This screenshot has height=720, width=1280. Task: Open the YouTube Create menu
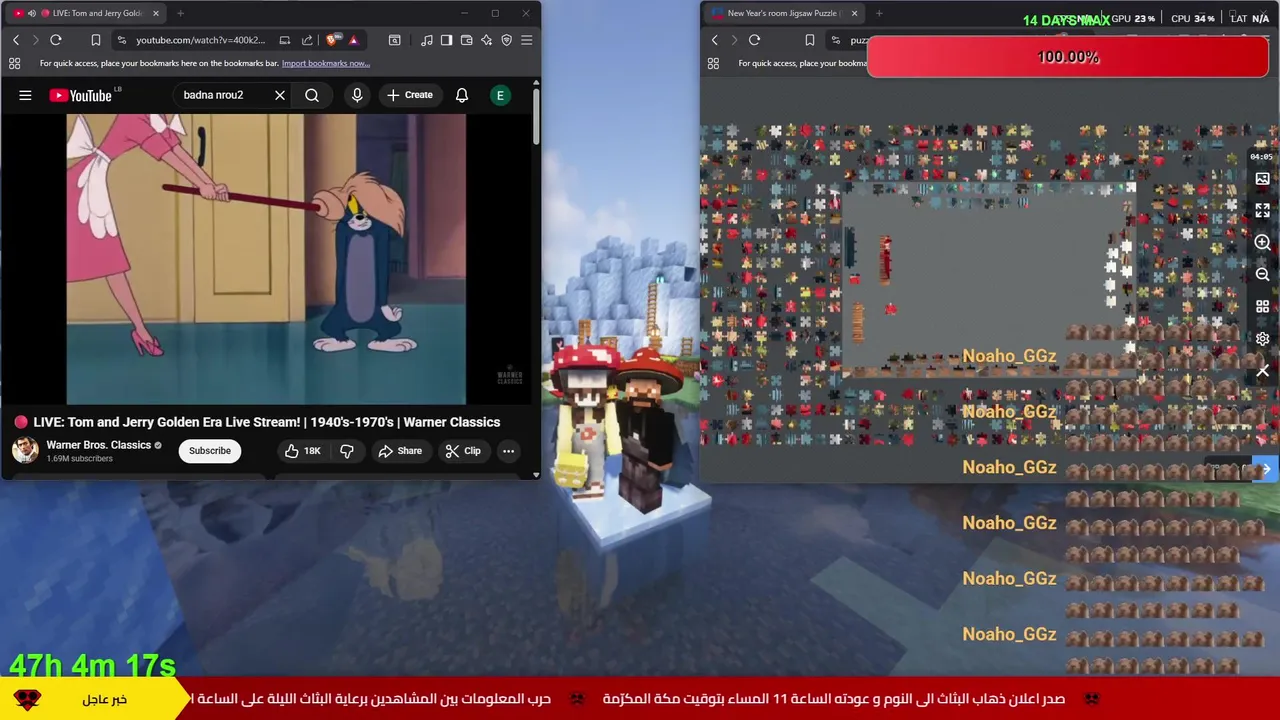pyautogui.click(x=410, y=95)
